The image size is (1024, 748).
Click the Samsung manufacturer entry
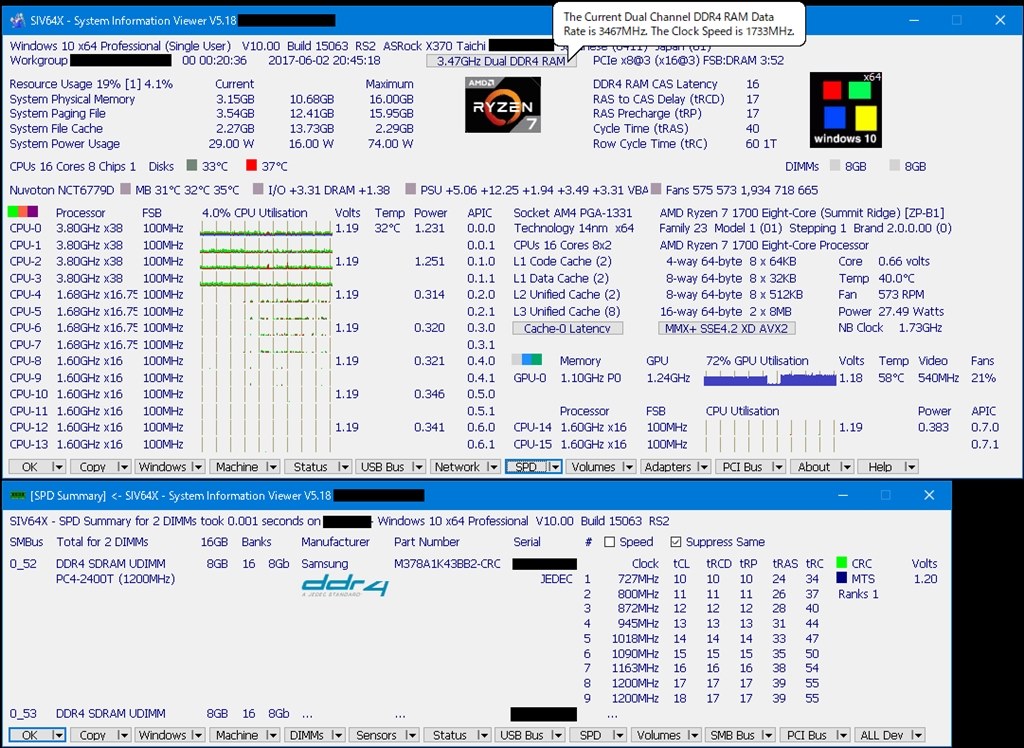pos(325,563)
